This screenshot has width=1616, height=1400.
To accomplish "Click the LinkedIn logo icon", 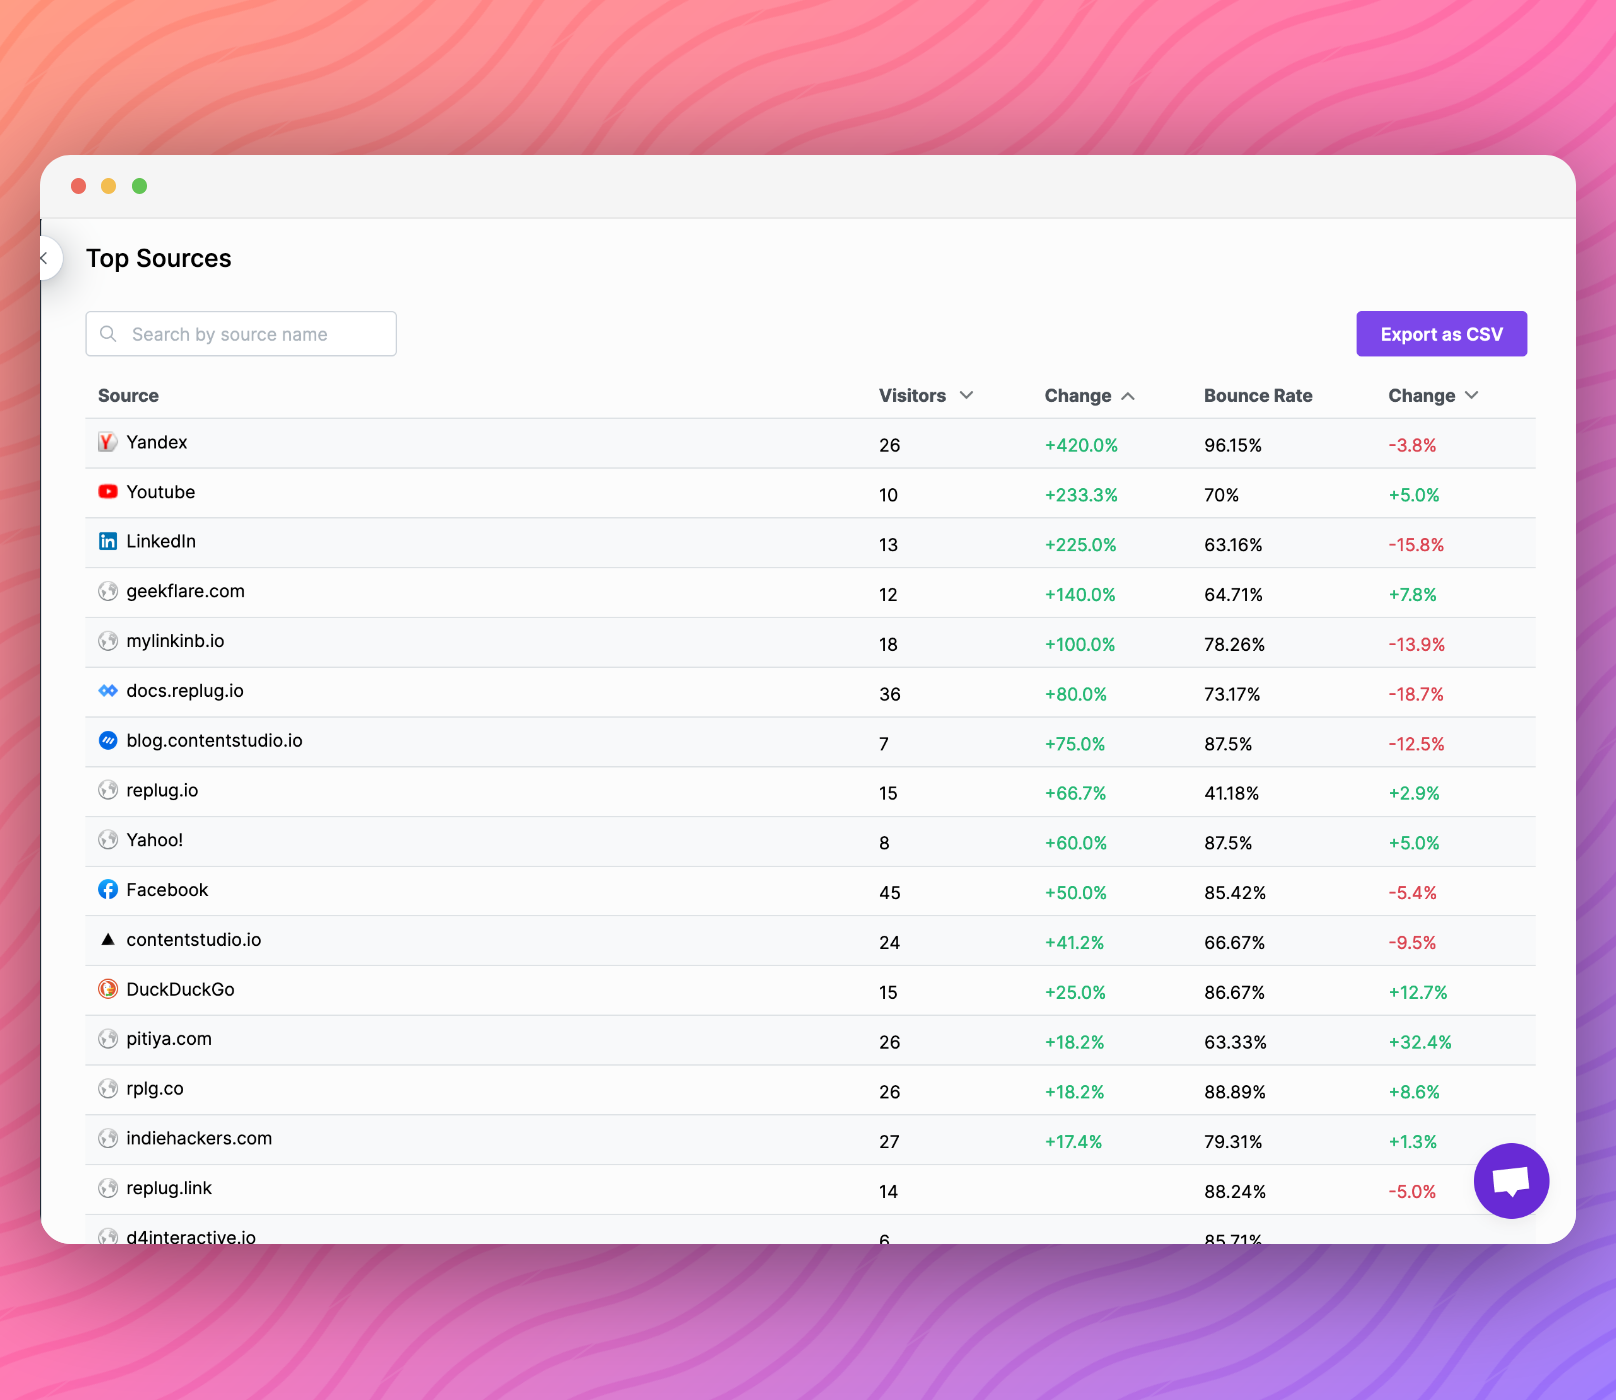I will pyautogui.click(x=108, y=541).
